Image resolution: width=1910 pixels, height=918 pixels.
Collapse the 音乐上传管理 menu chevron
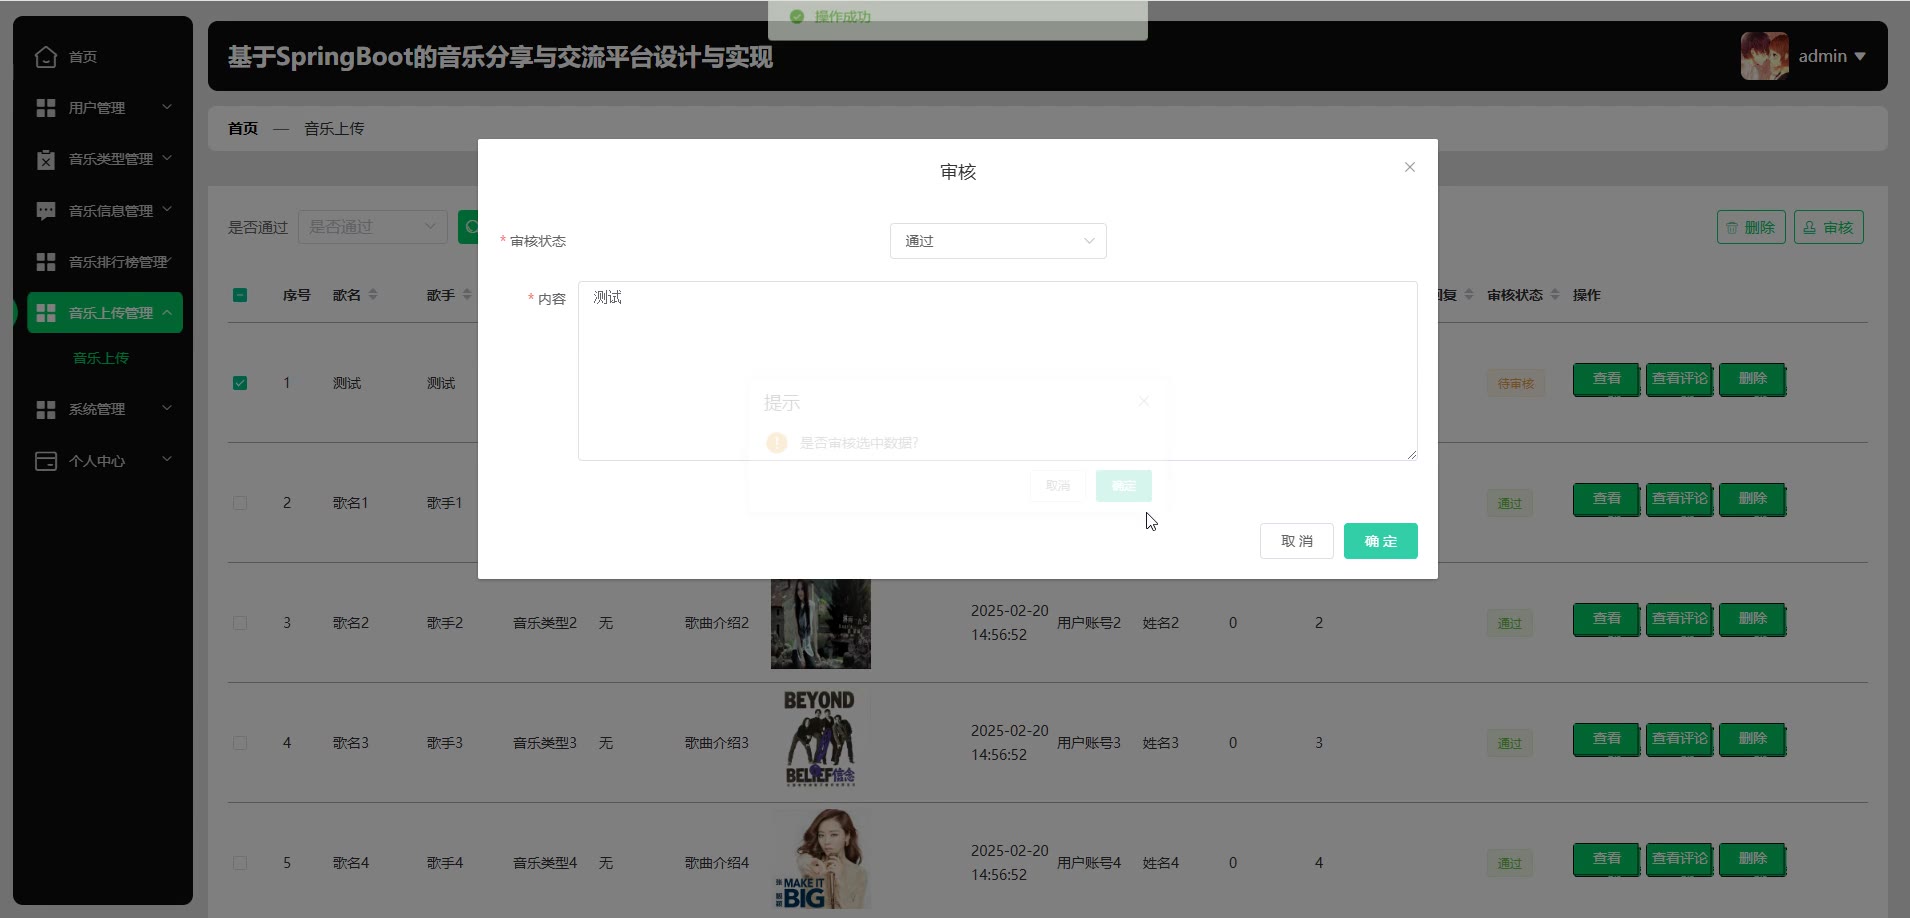pos(167,313)
